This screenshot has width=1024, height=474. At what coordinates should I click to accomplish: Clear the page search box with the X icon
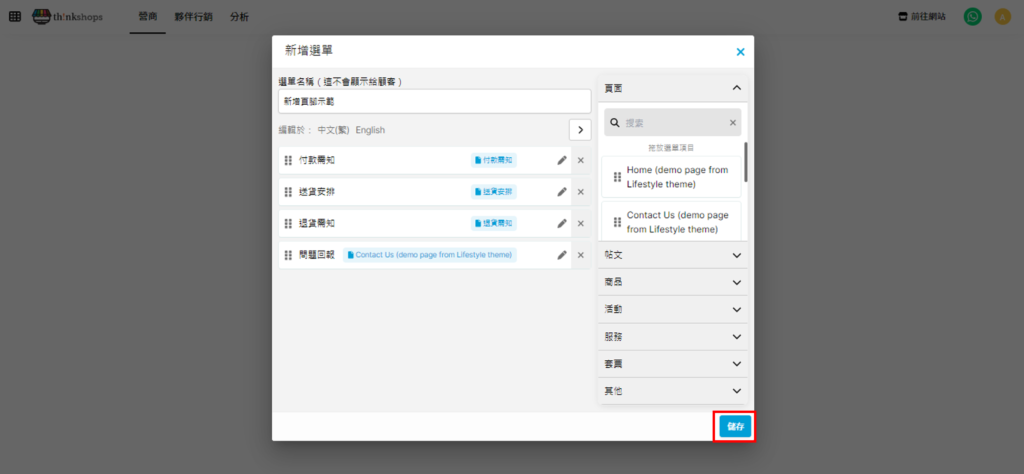tap(732, 123)
